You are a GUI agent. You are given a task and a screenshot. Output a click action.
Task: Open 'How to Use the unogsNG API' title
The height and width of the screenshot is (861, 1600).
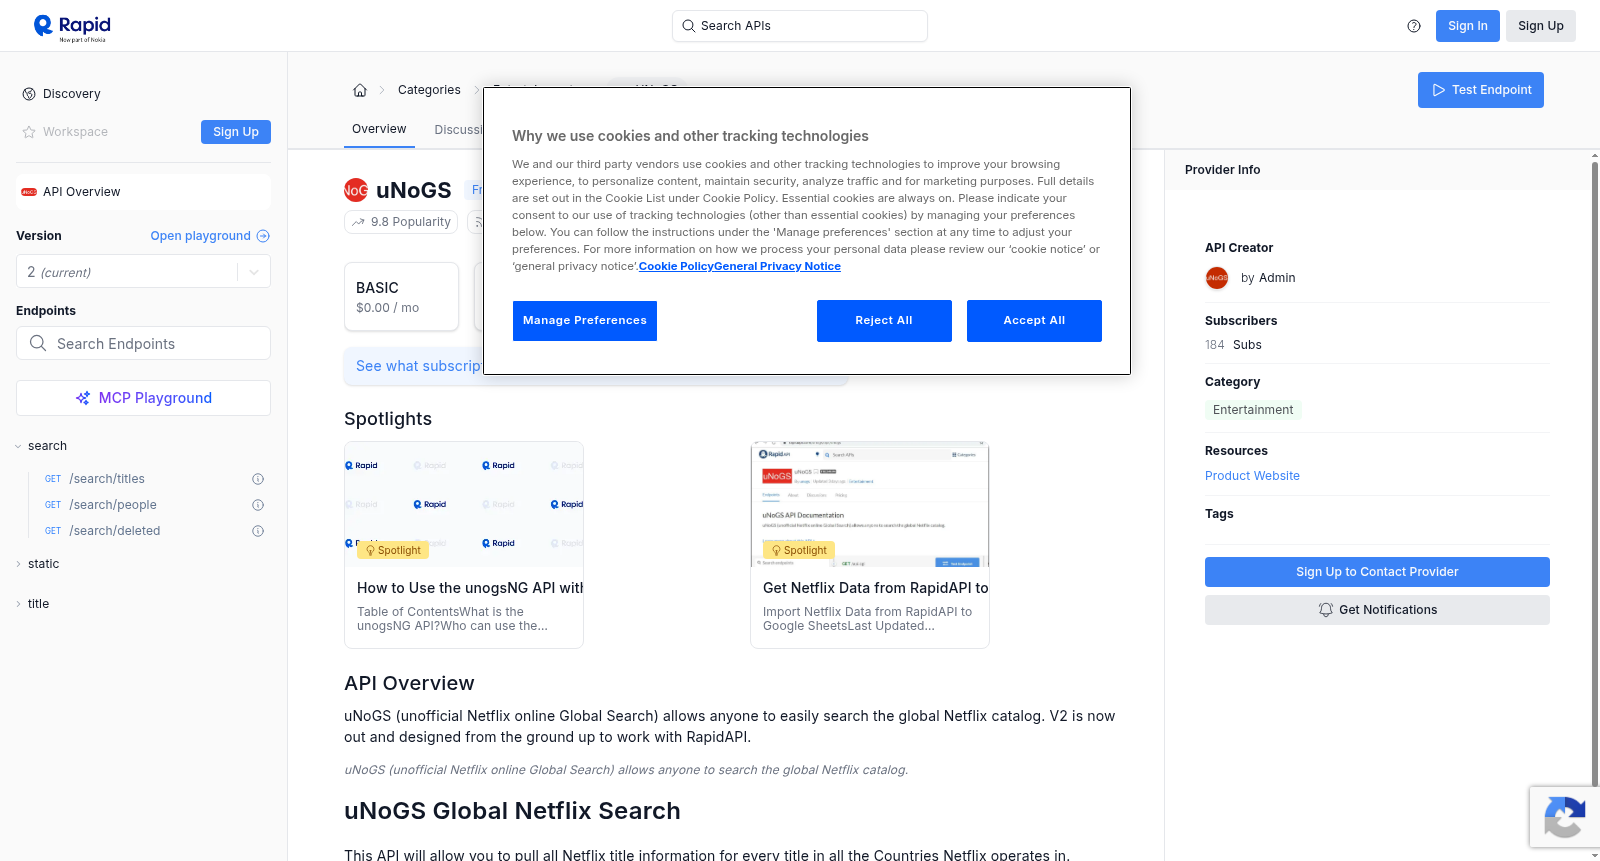coord(470,588)
